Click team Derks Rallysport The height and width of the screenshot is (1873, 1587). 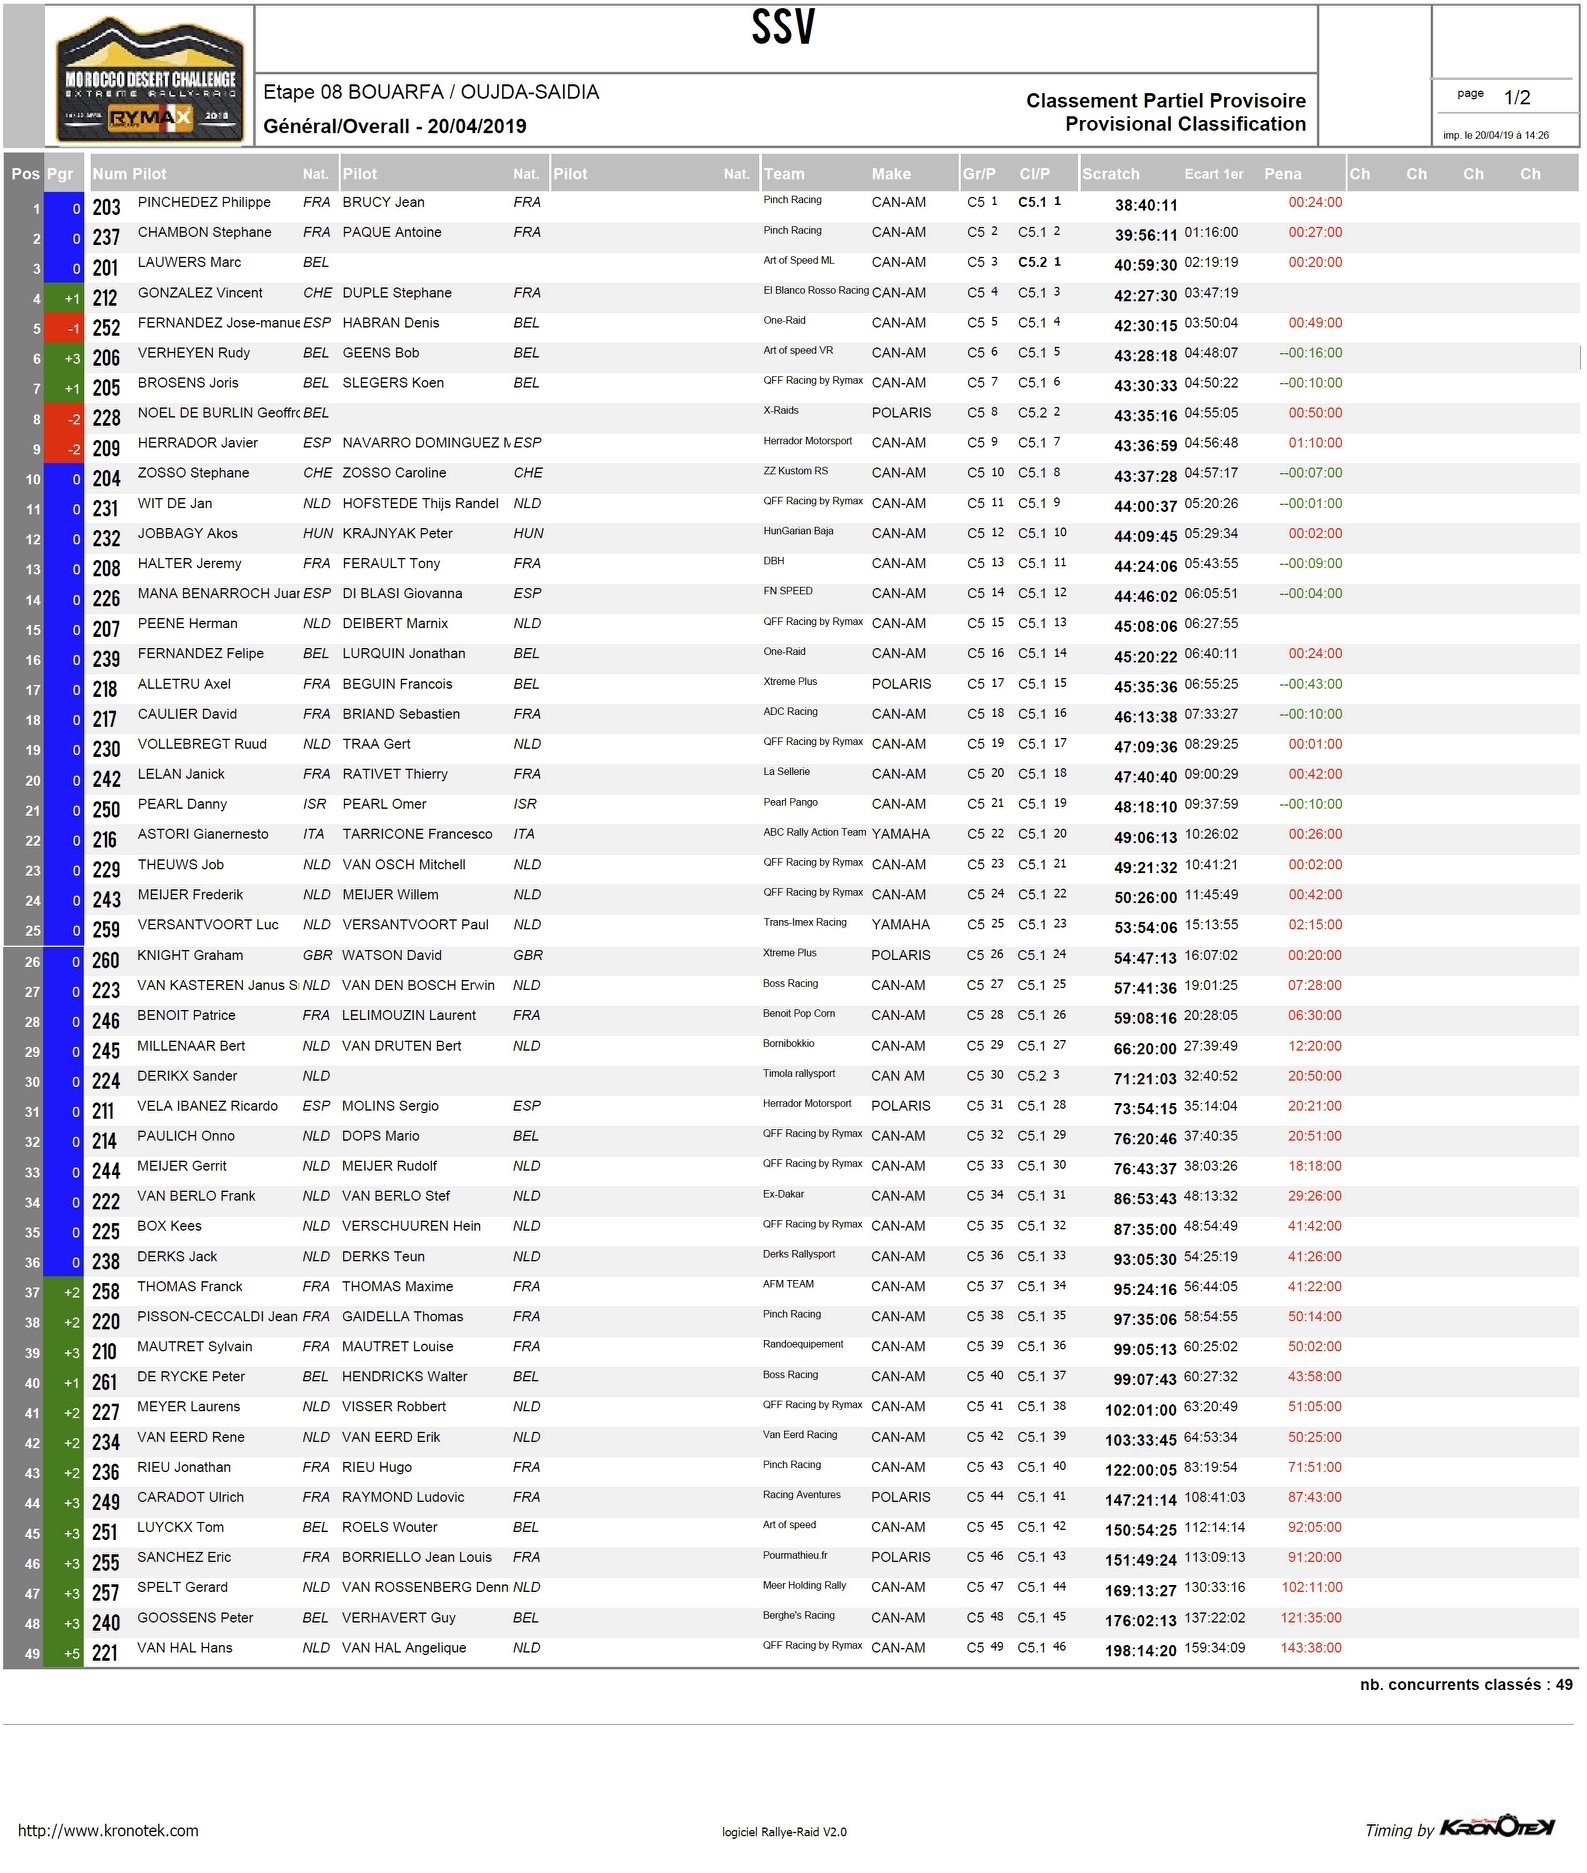(798, 1254)
